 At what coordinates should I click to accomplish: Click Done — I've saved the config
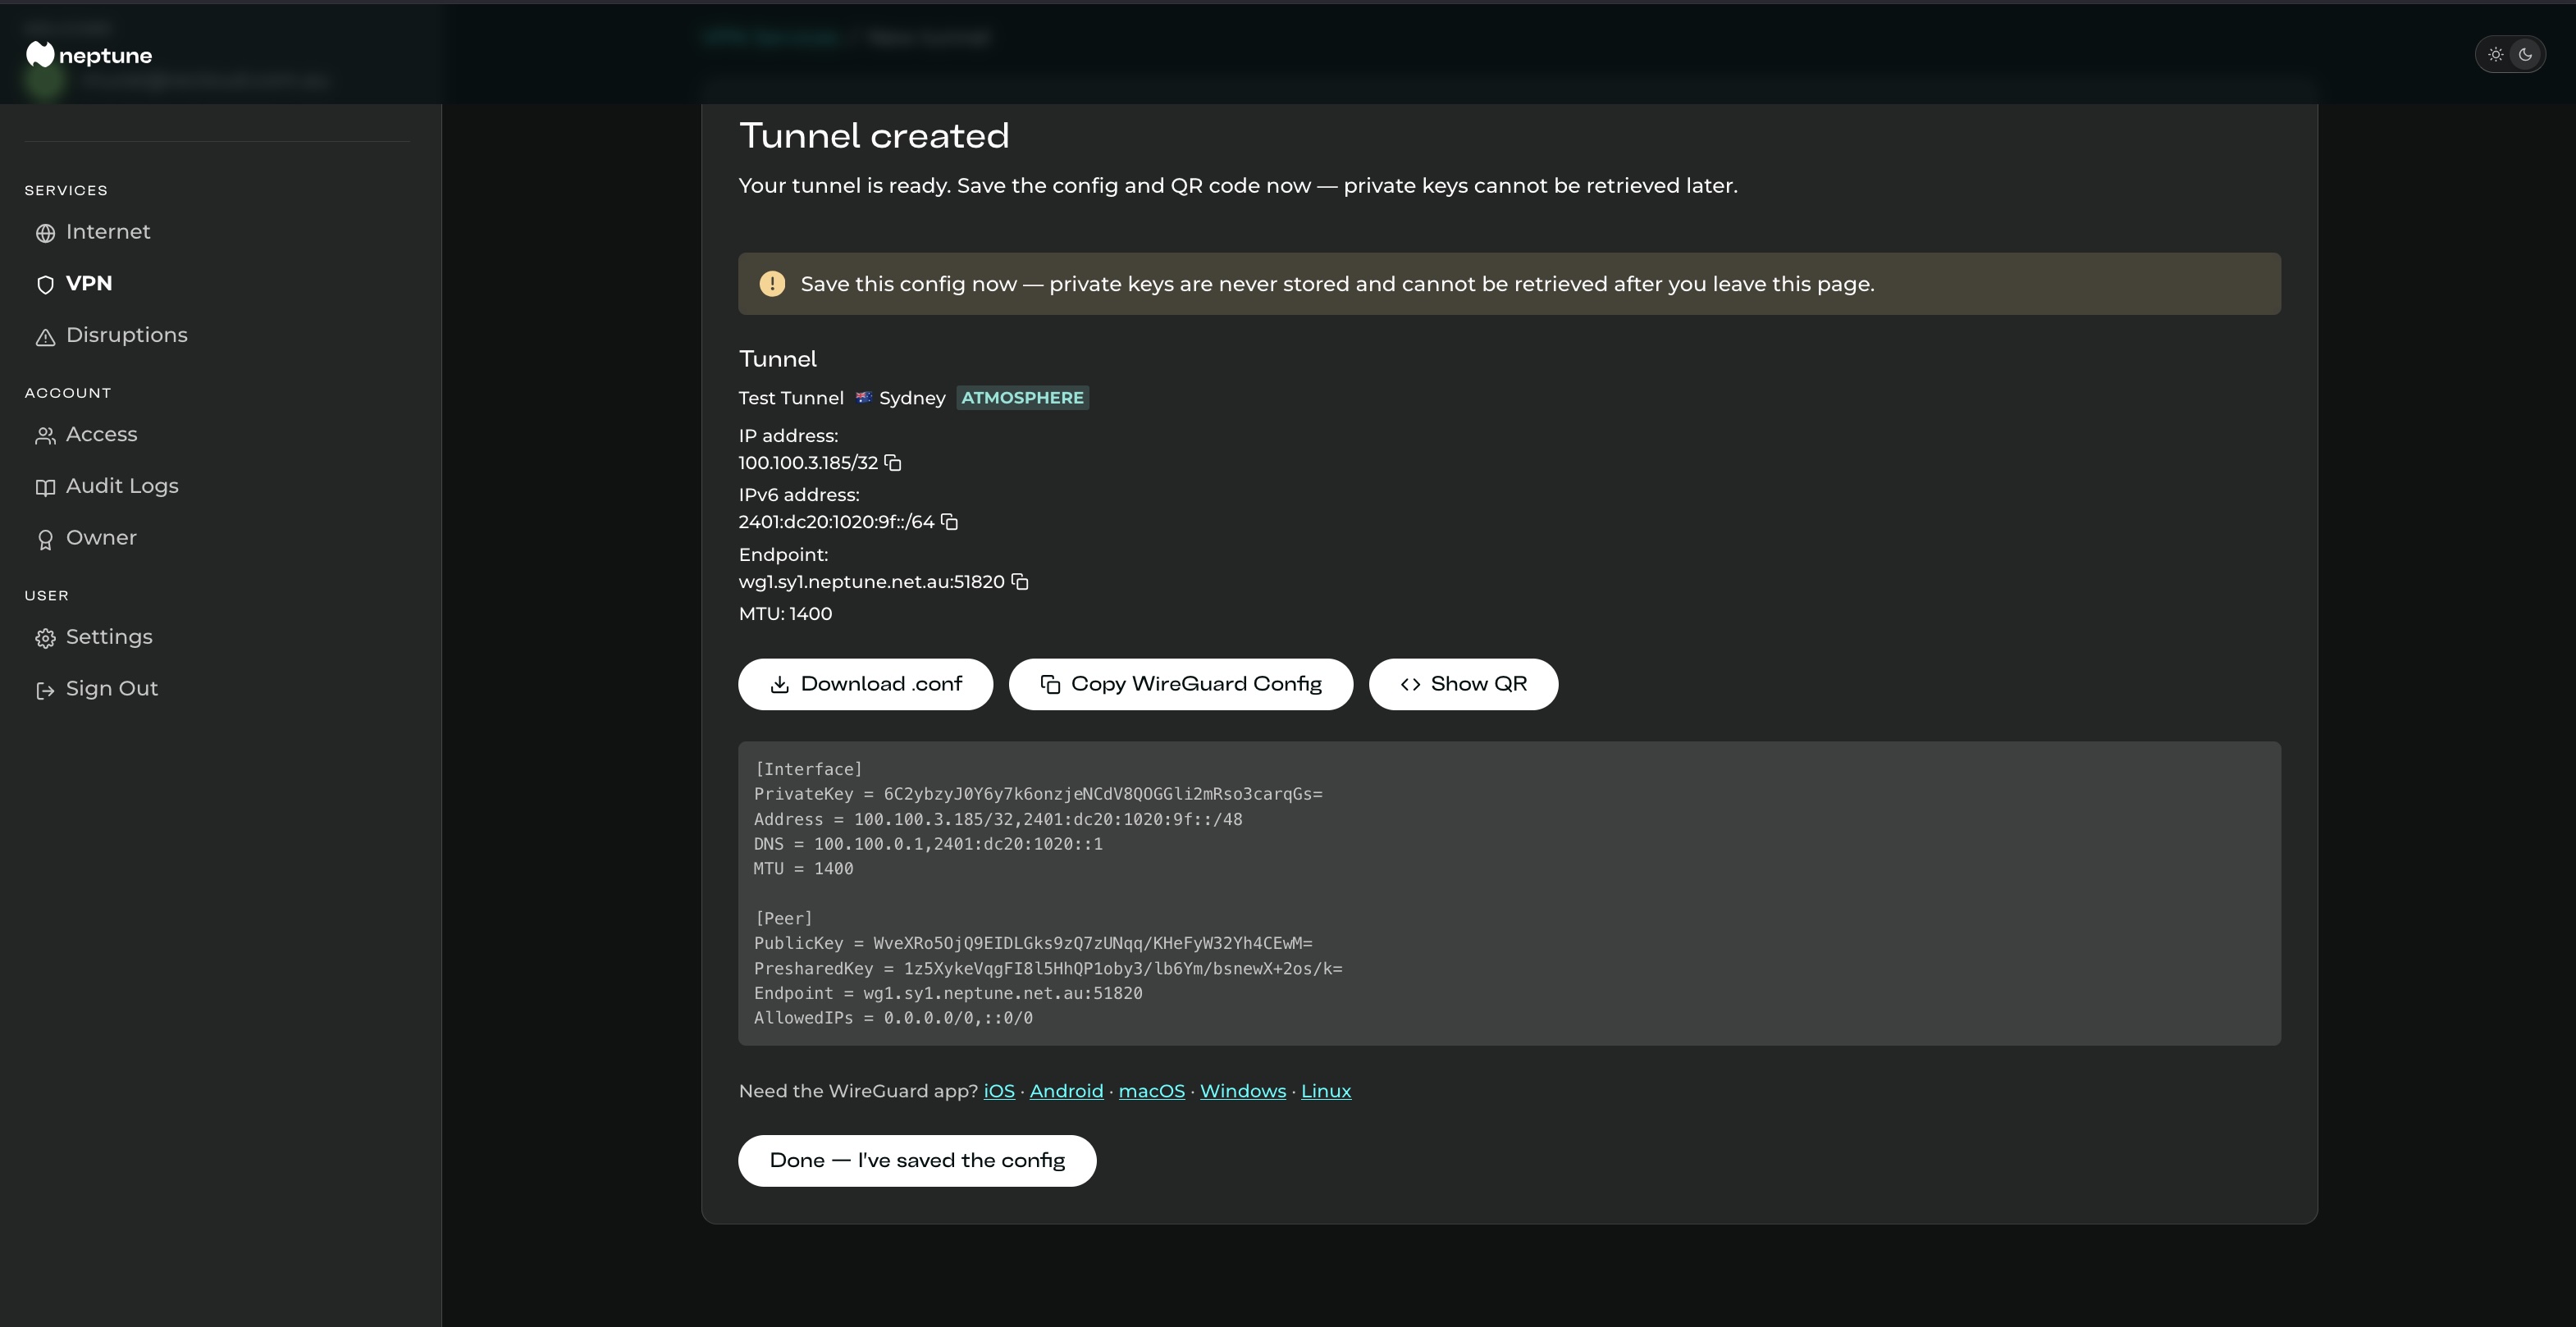pos(917,1161)
